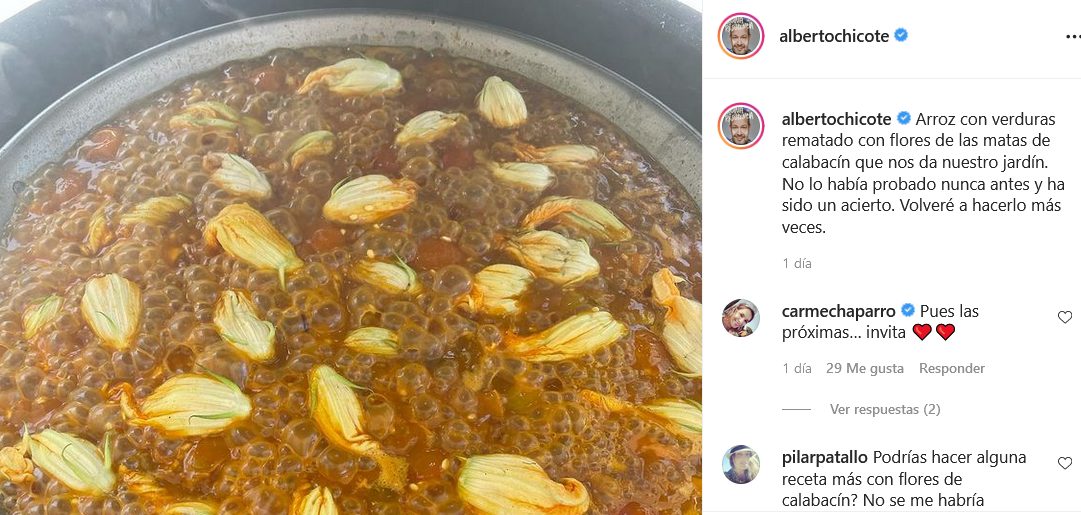Click the "1 día" timestamp on carmechaparro's comment
The height and width of the screenshot is (515, 1081).
point(797,368)
